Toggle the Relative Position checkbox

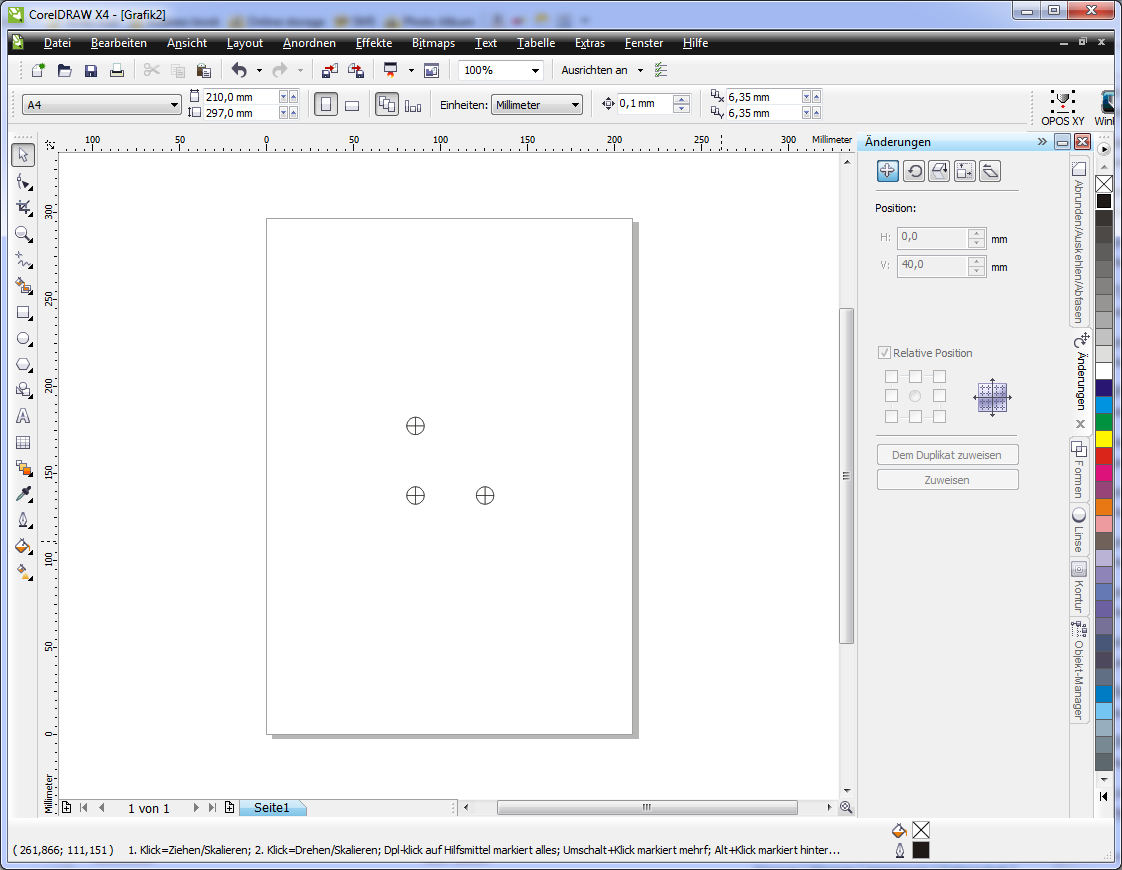click(x=884, y=353)
